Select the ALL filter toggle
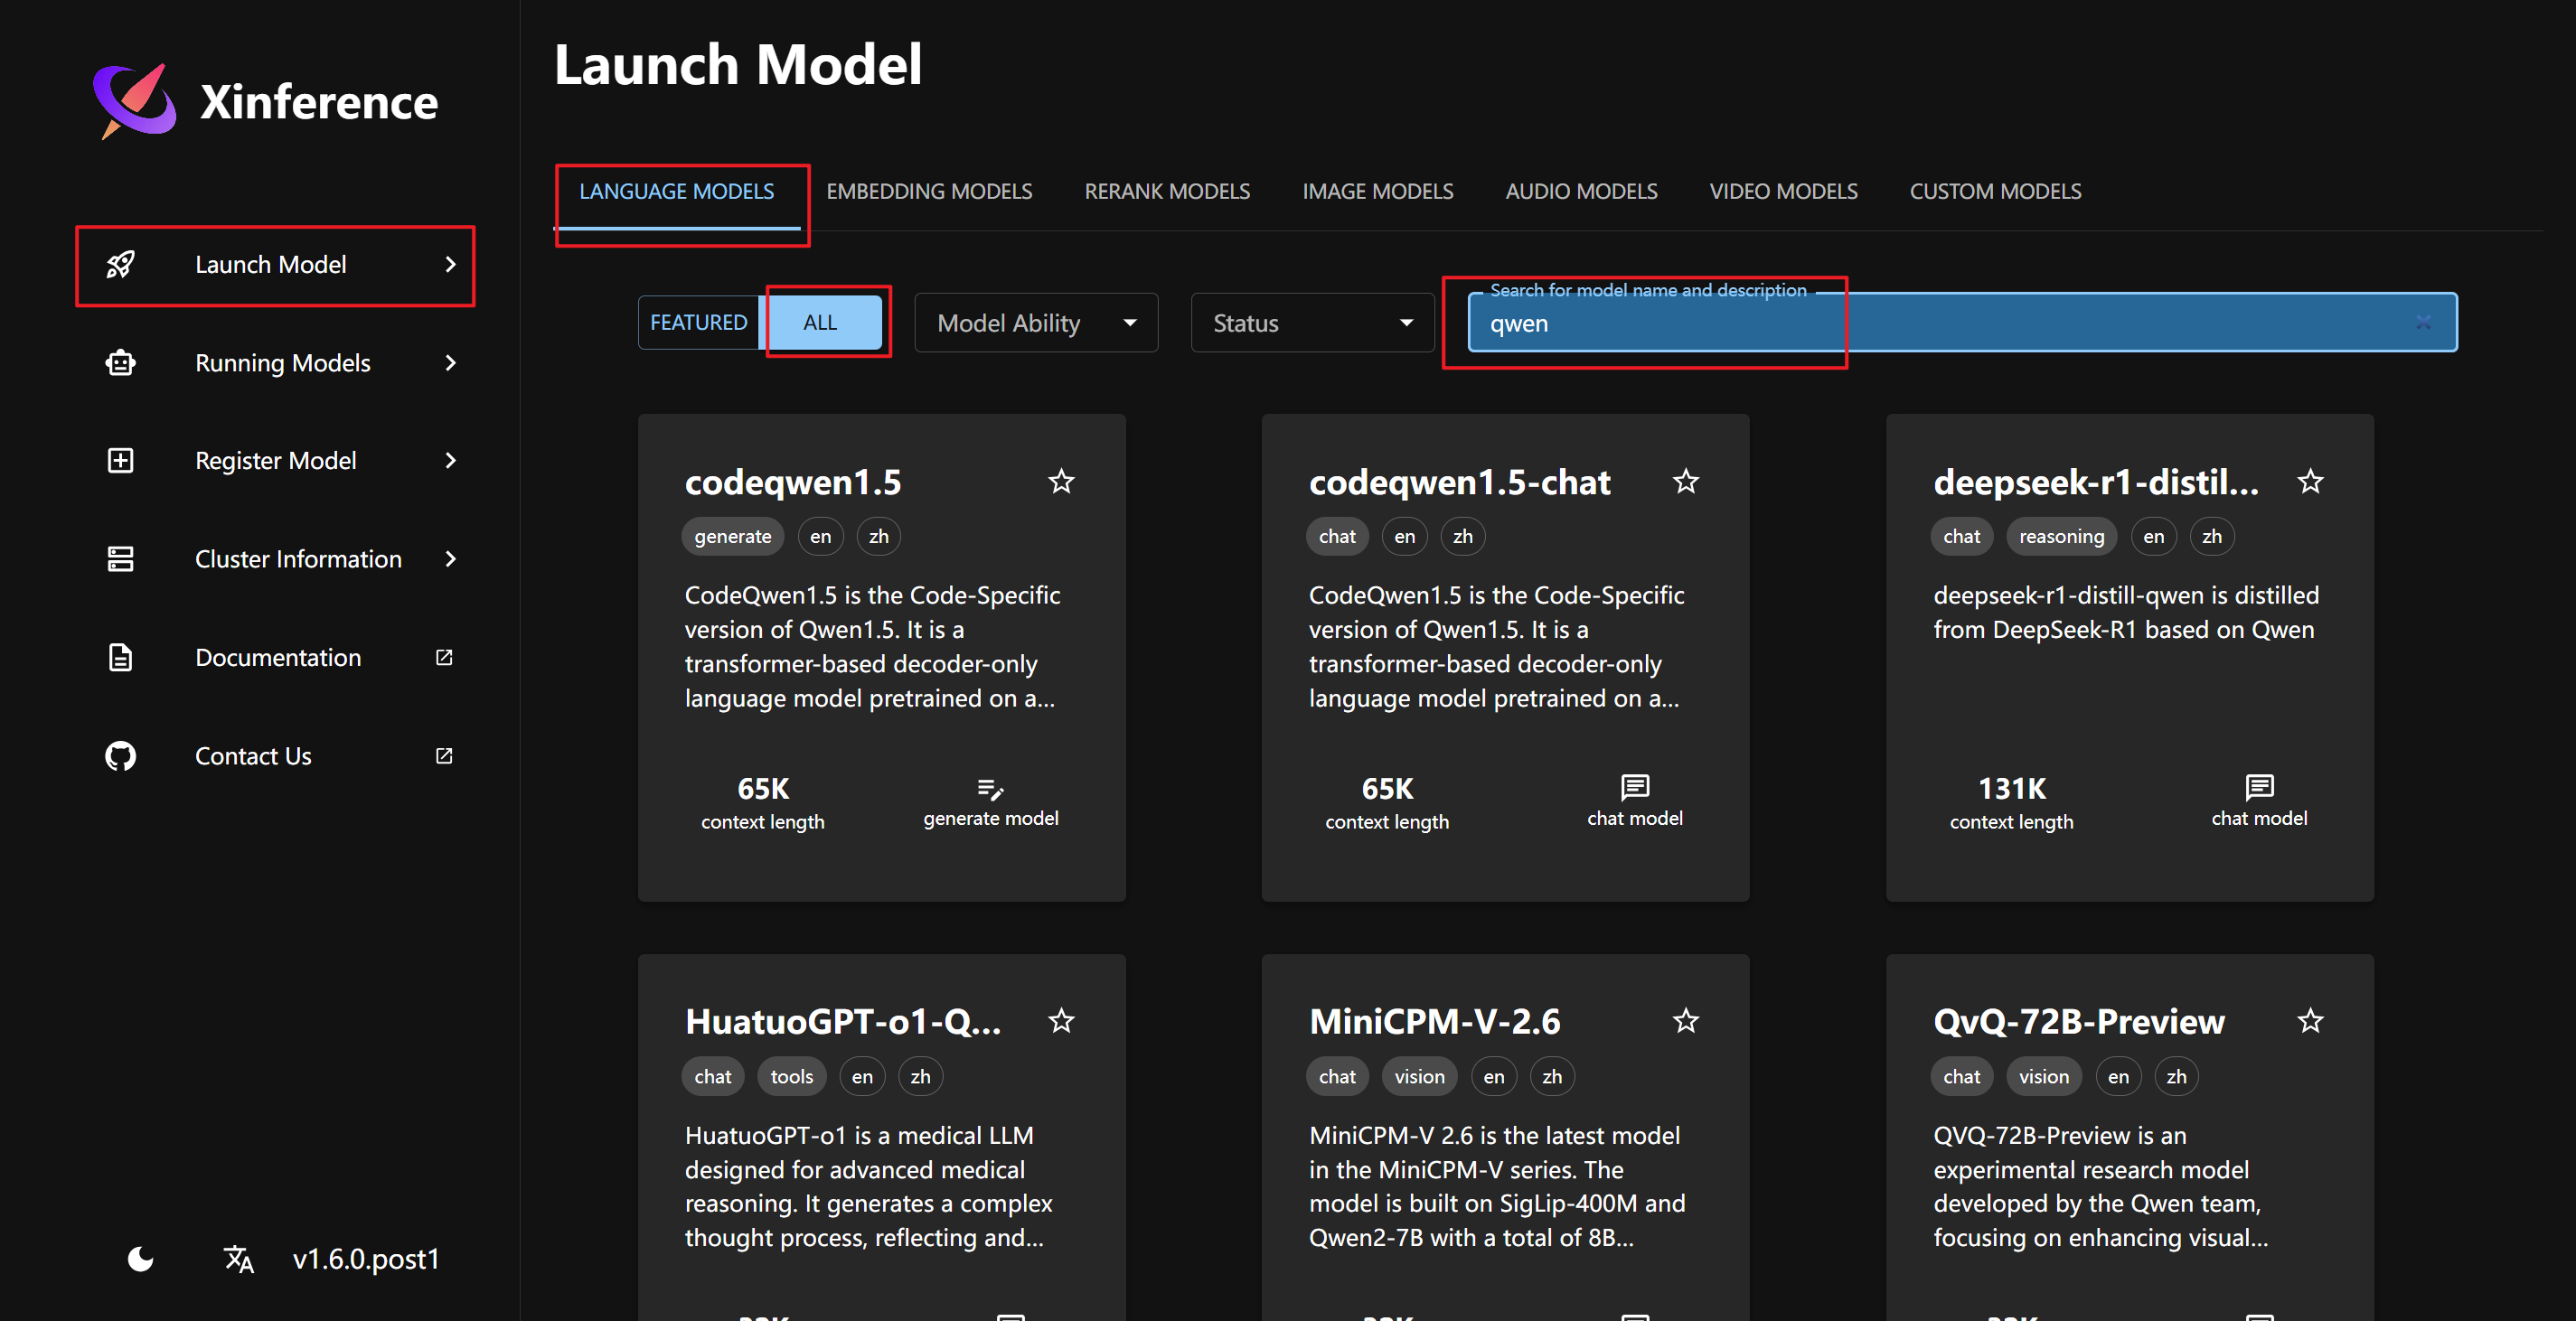This screenshot has width=2576, height=1321. pos(820,322)
